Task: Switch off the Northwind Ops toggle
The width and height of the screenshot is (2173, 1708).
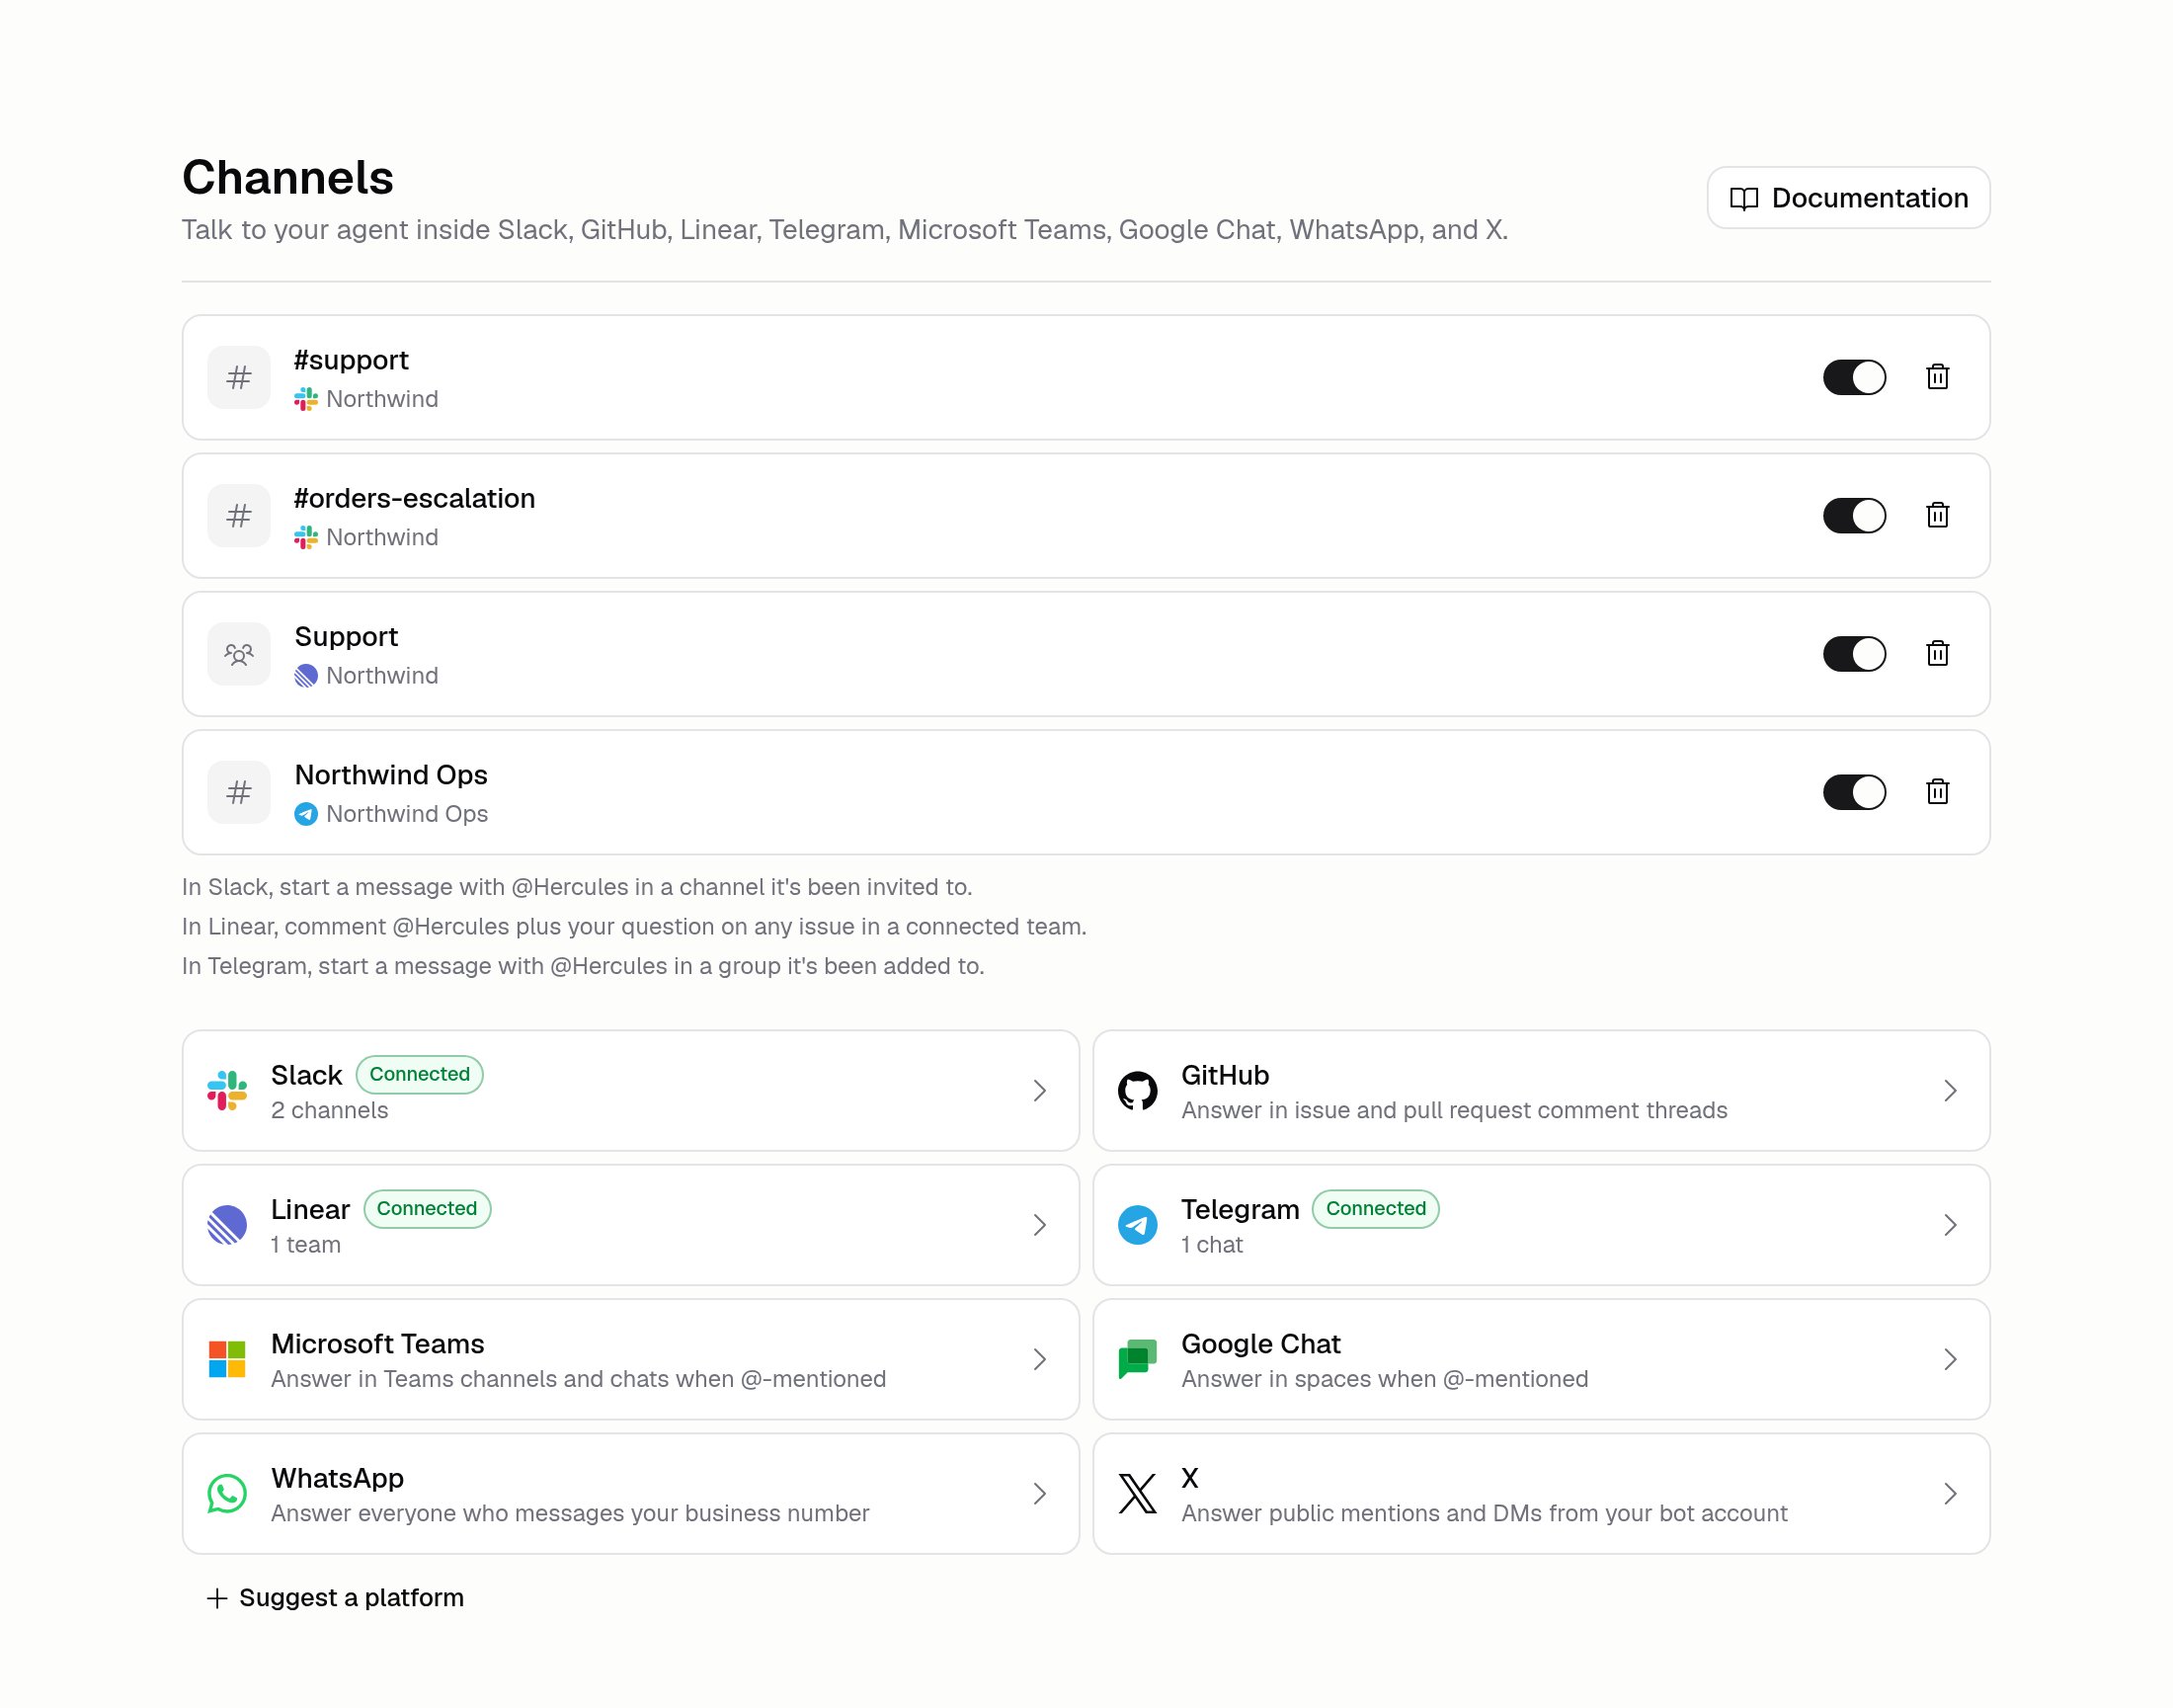Action: [1854, 792]
